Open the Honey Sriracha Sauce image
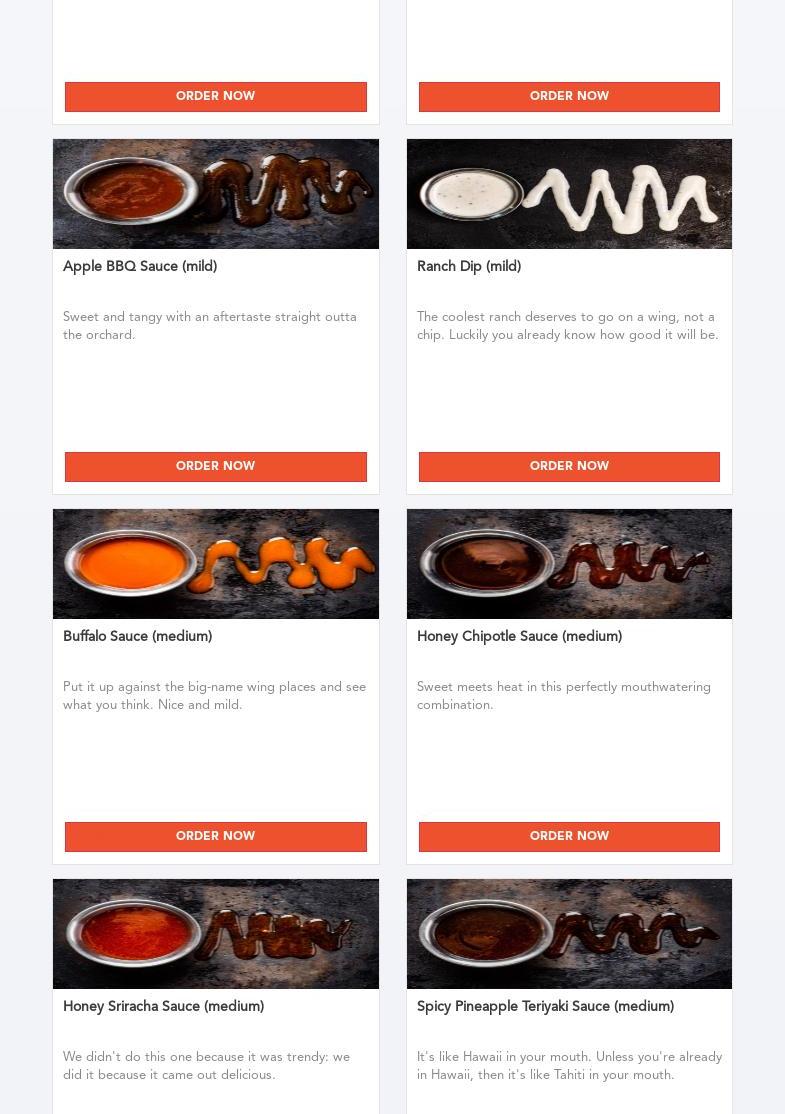The width and height of the screenshot is (785, 1114). pyautogui.click(x=215, y=934)
